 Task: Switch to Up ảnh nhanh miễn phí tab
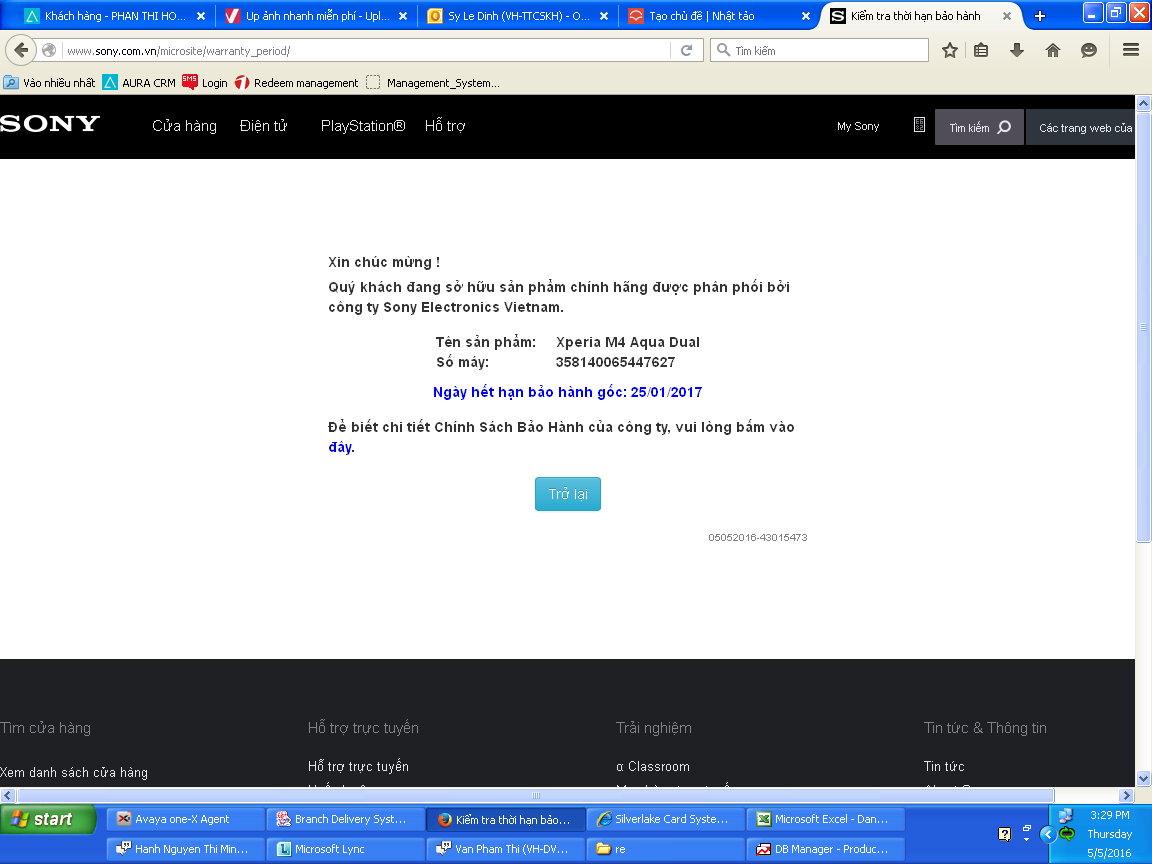316,16
